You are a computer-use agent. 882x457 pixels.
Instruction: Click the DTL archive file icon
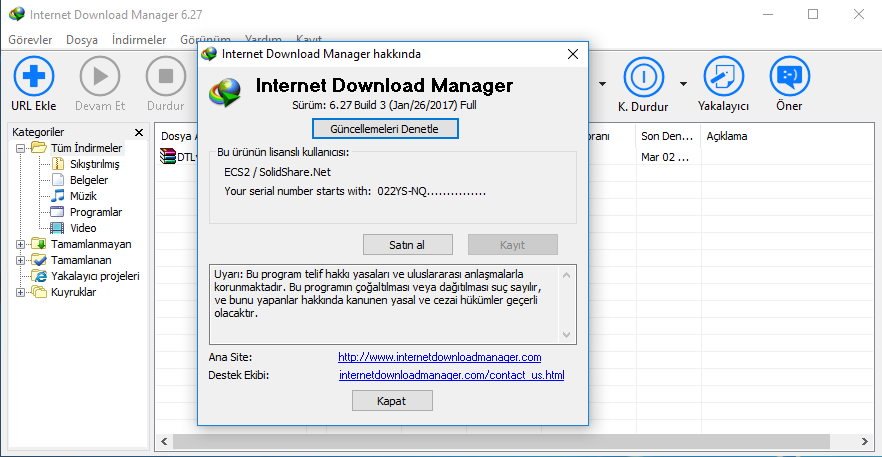[168, 156]
